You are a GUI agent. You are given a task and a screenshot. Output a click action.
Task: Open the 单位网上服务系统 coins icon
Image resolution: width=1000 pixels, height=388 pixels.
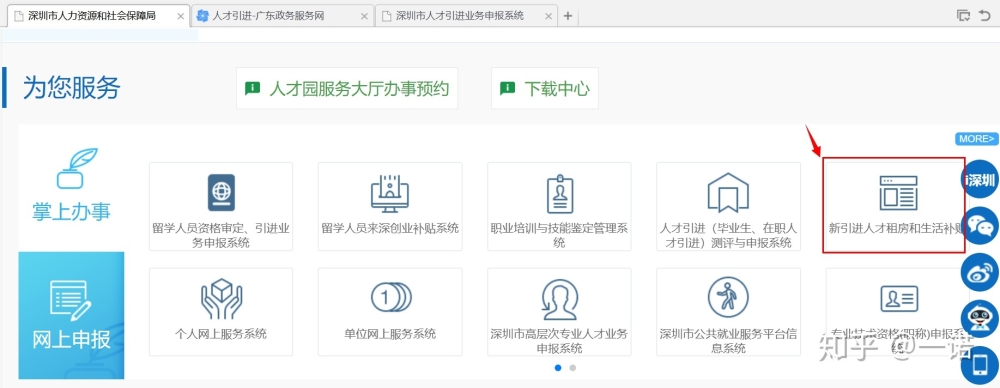click(391, 297)
